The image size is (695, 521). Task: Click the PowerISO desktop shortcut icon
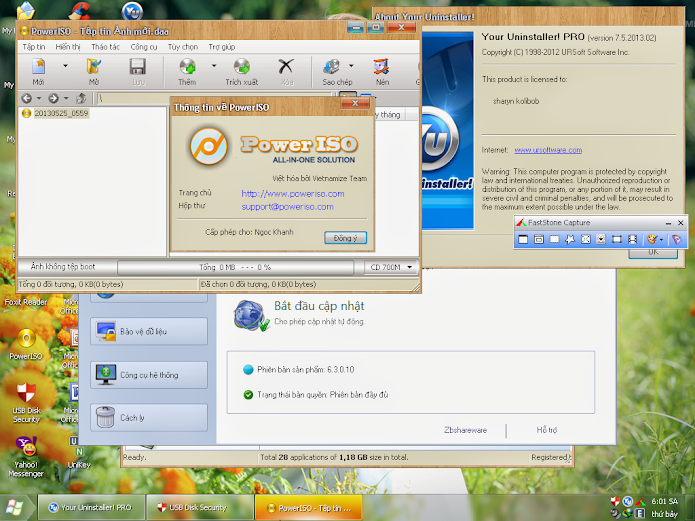tap(26, 339)
